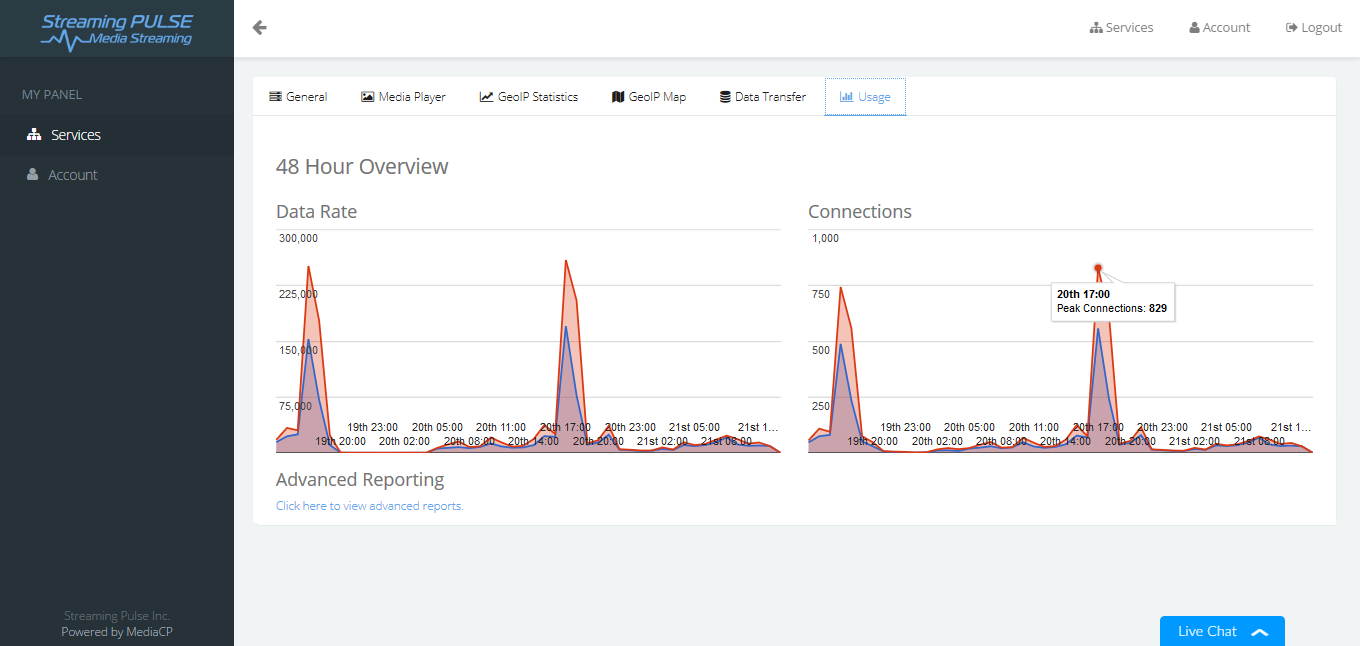Click the Logout icon in the header
Screen dimensions: 1360x646
click(x=1292, y=28)
